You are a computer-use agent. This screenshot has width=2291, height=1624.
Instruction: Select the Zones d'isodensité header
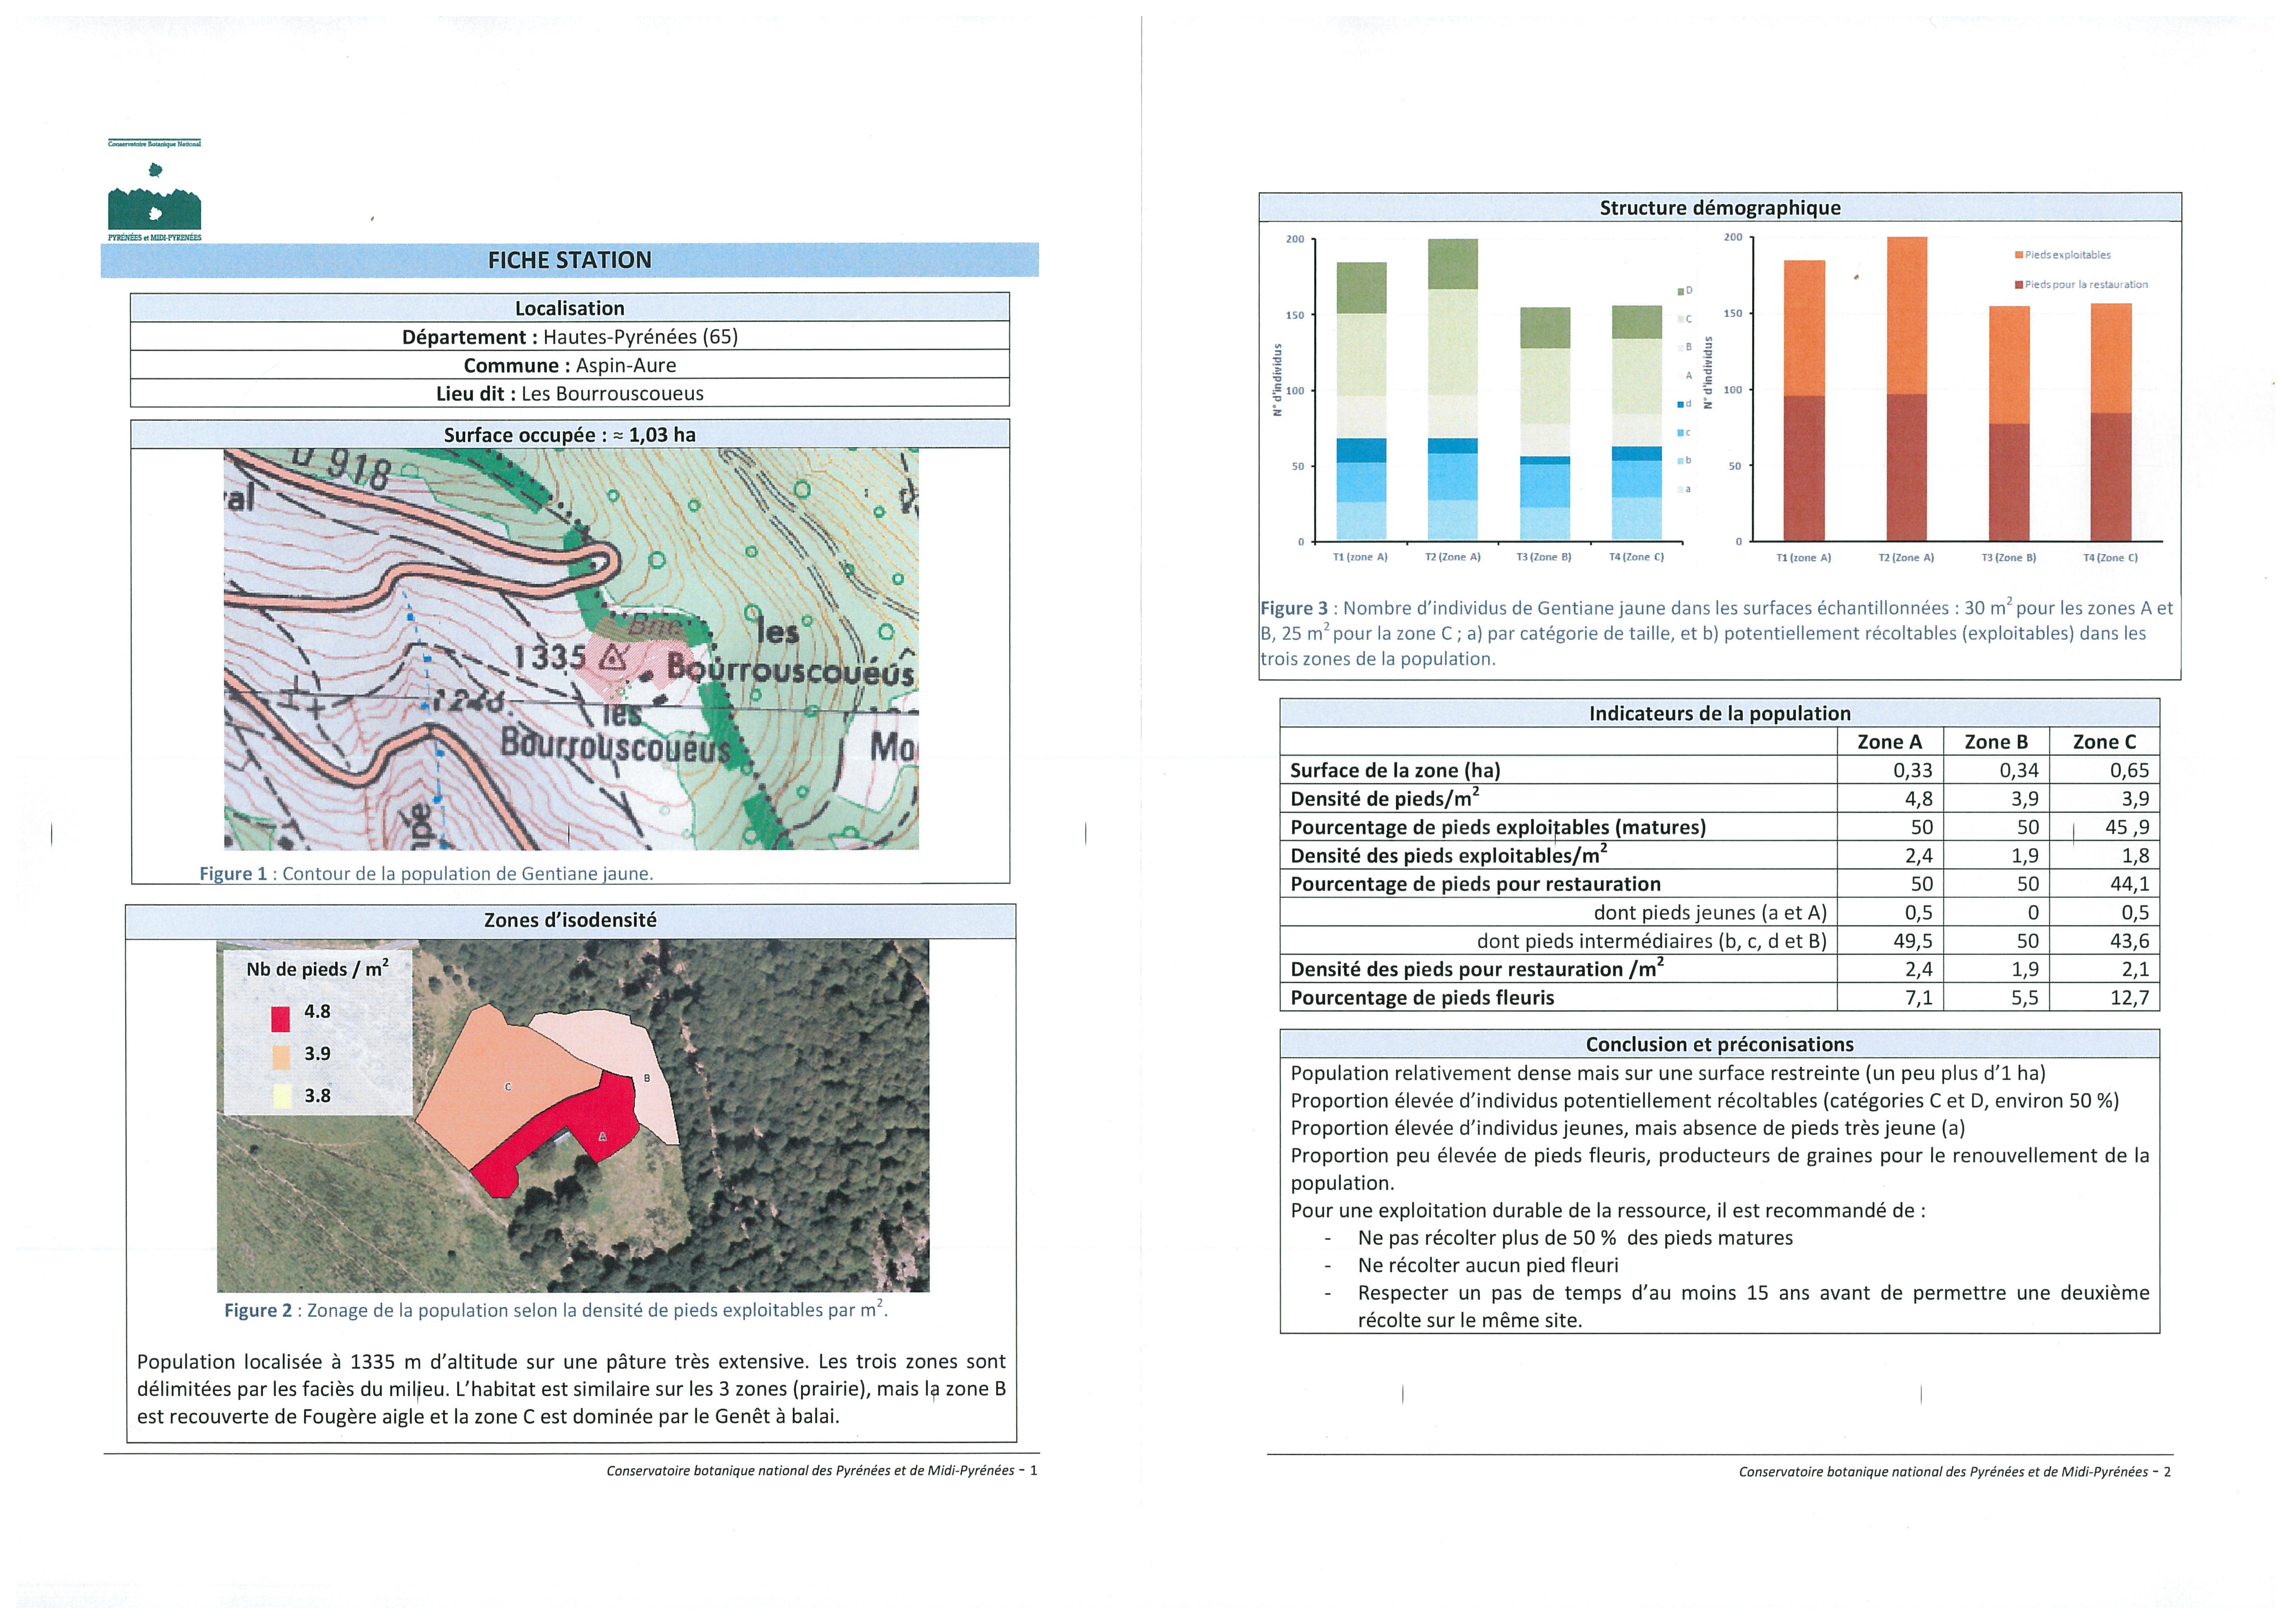pyautogui.click(x=570, y=920)
